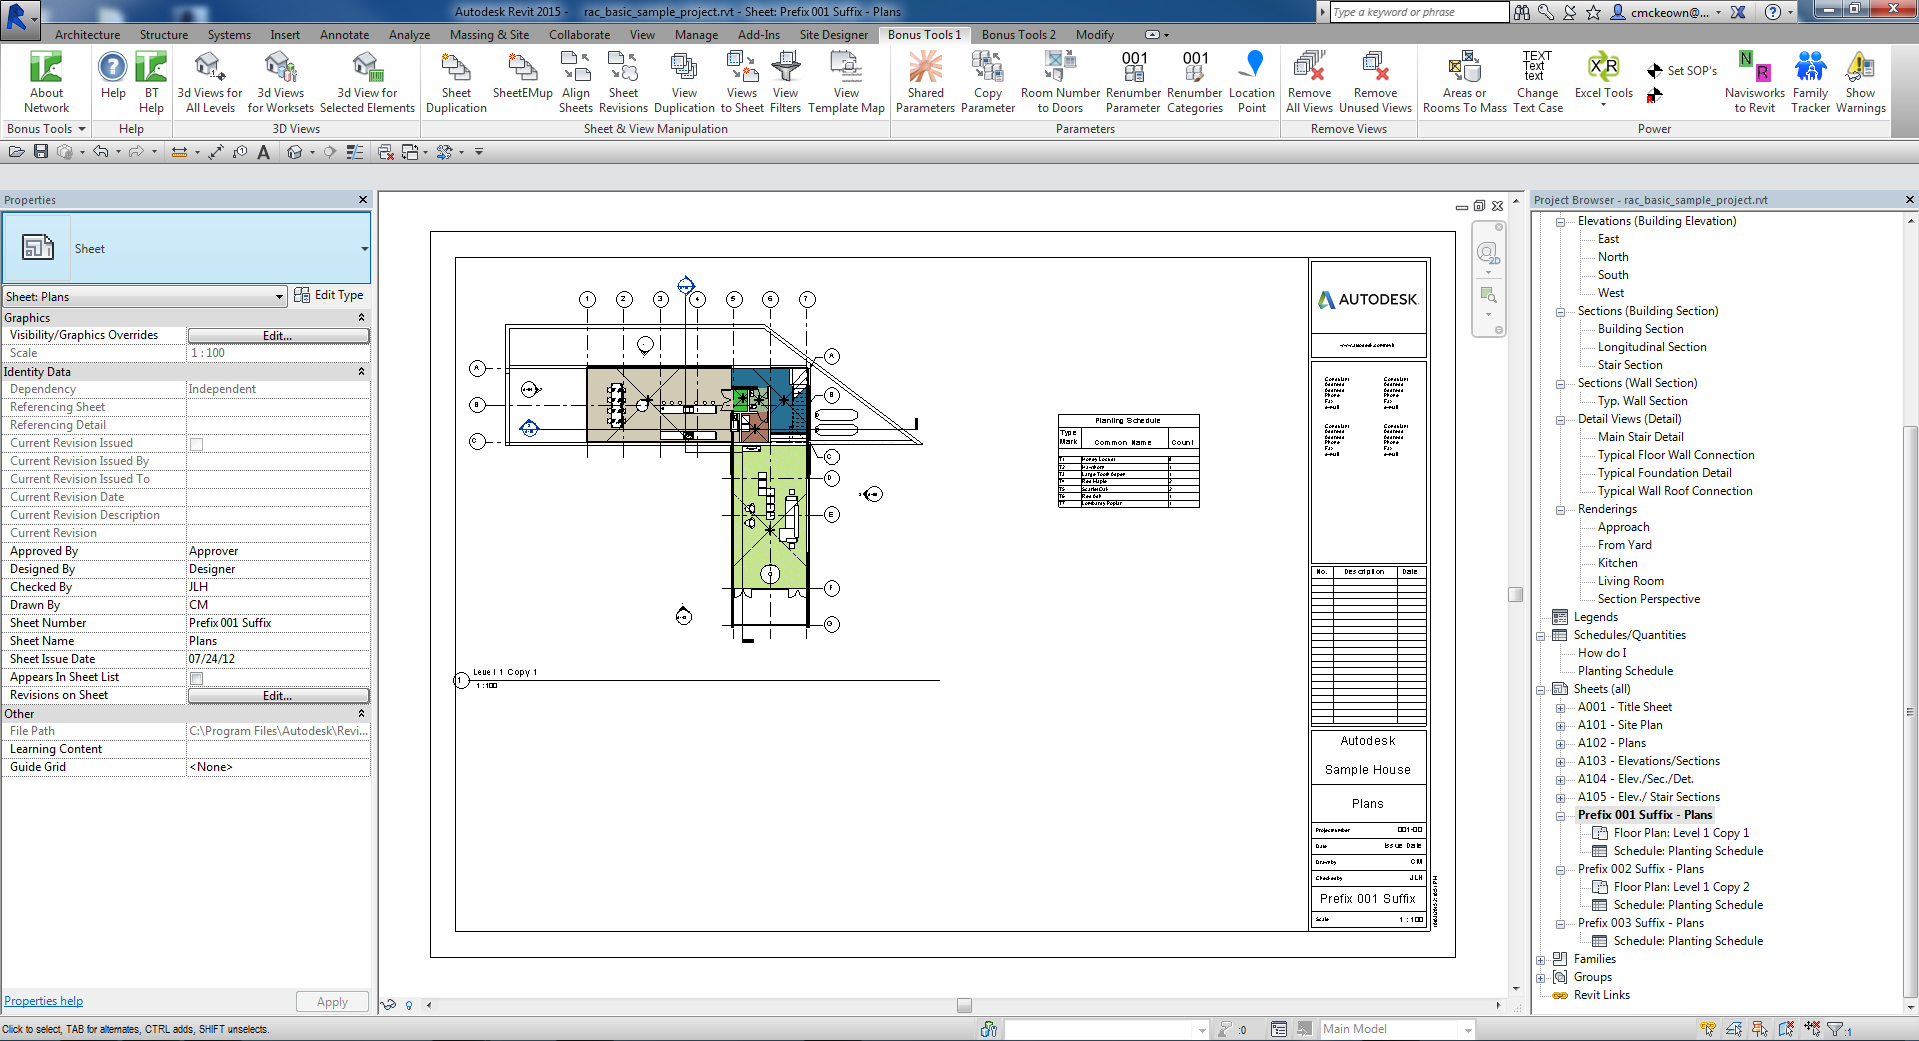Check the Appears In Sheet List checkbox
Screen dimensions: 1919x1041
pos(197,677)
